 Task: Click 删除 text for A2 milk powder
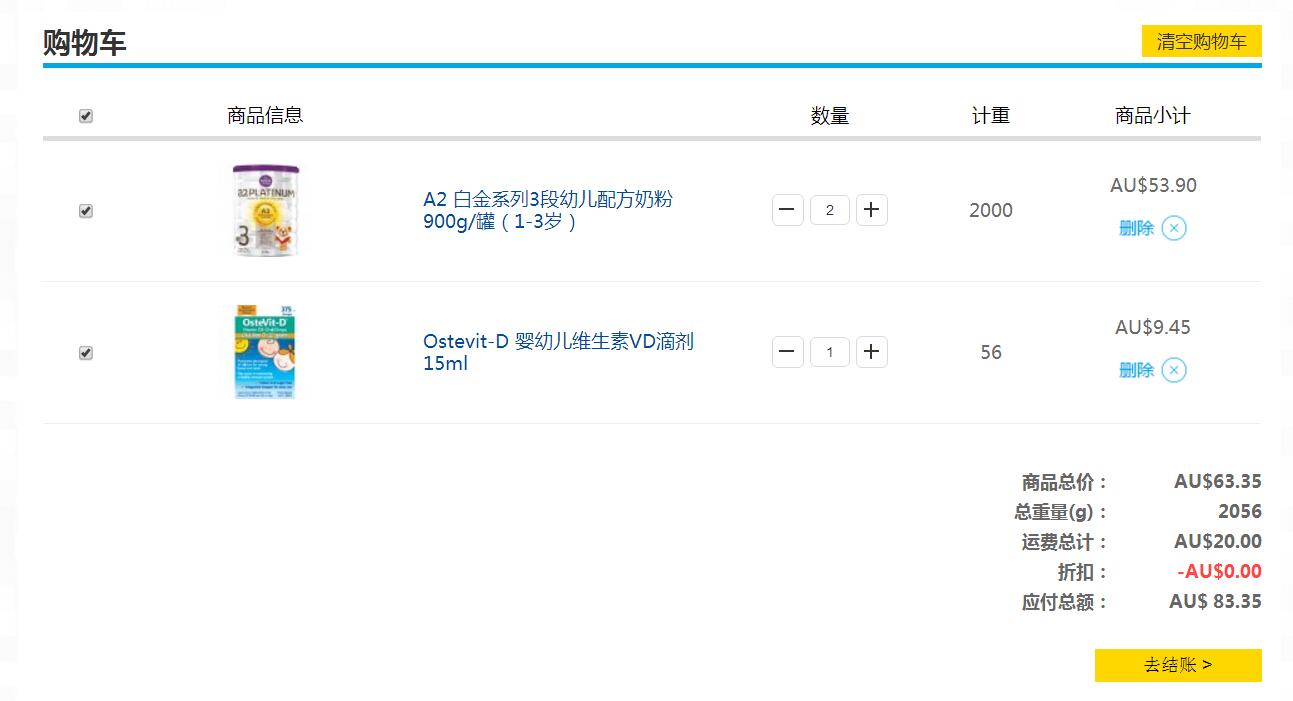(x=1136, y=228)
